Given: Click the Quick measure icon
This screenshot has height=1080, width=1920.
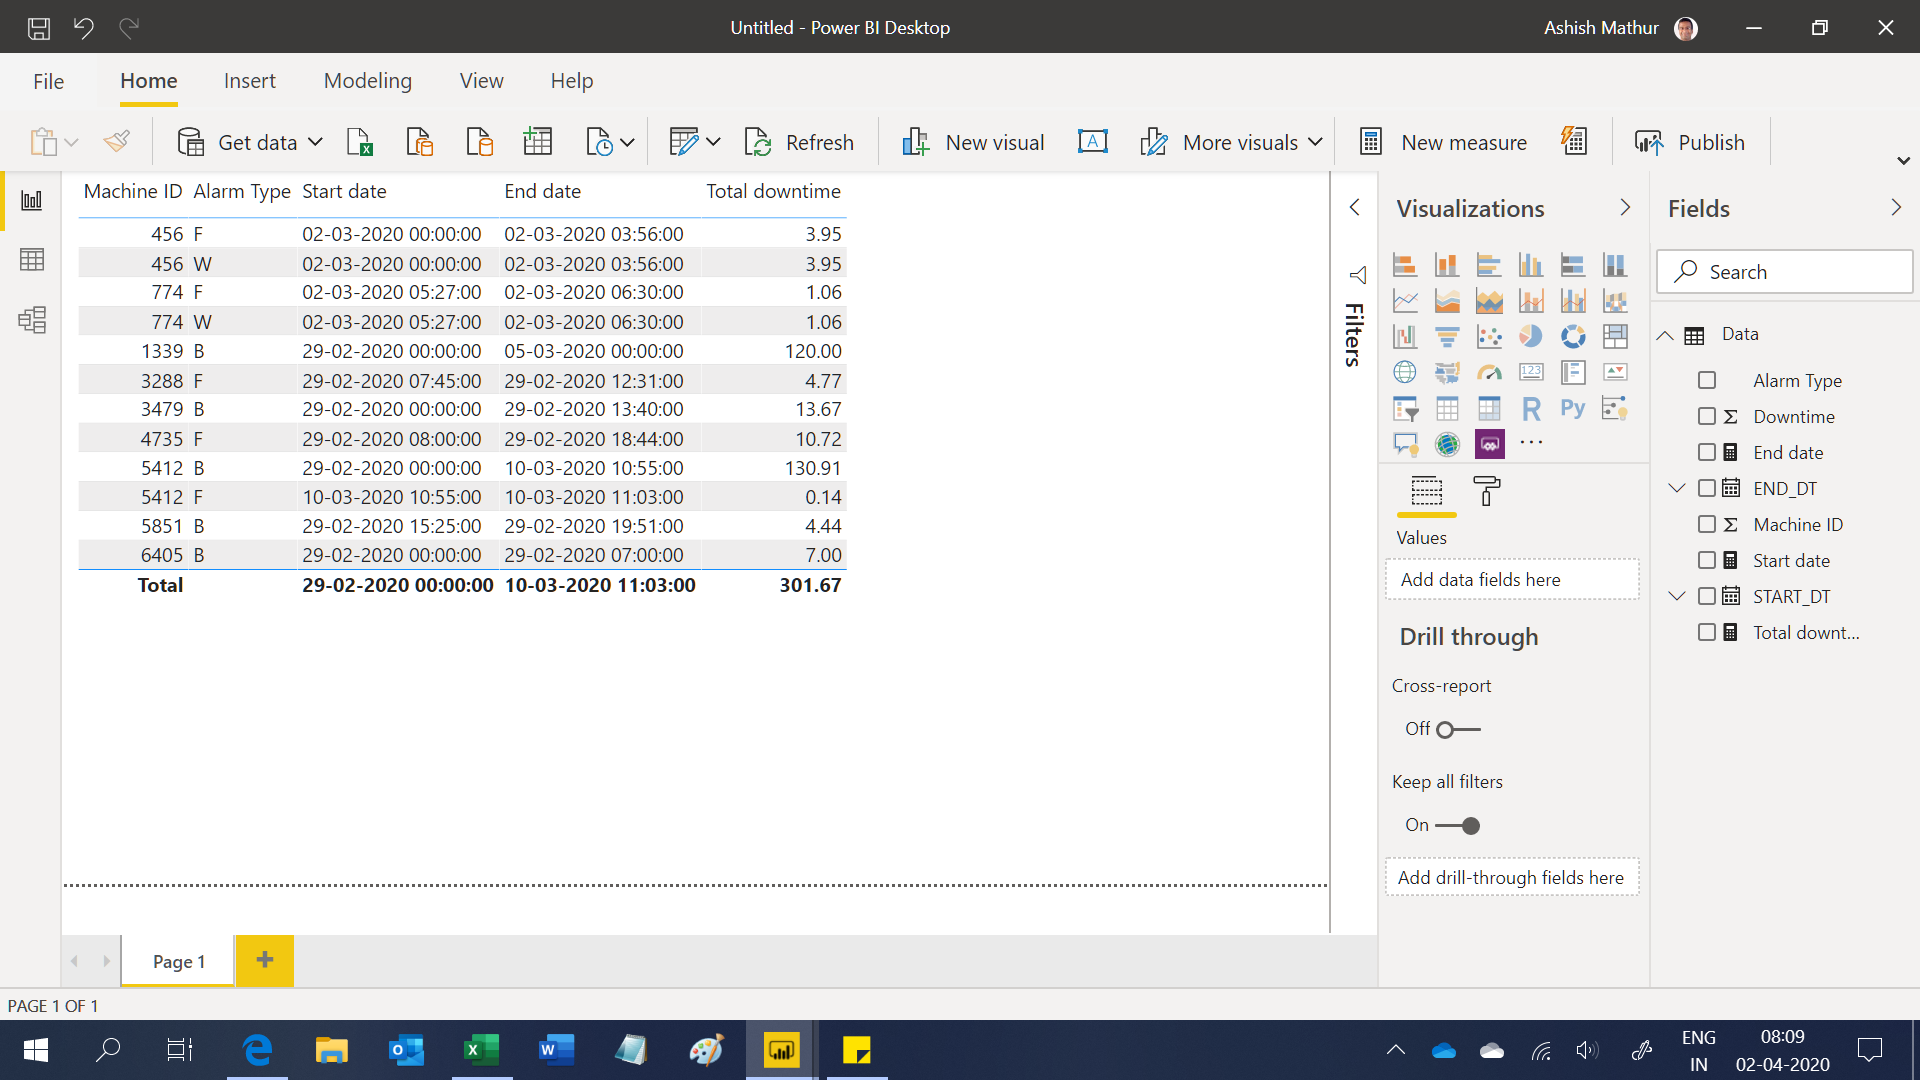Looking at the screenshot, I should pos(1574,142).
